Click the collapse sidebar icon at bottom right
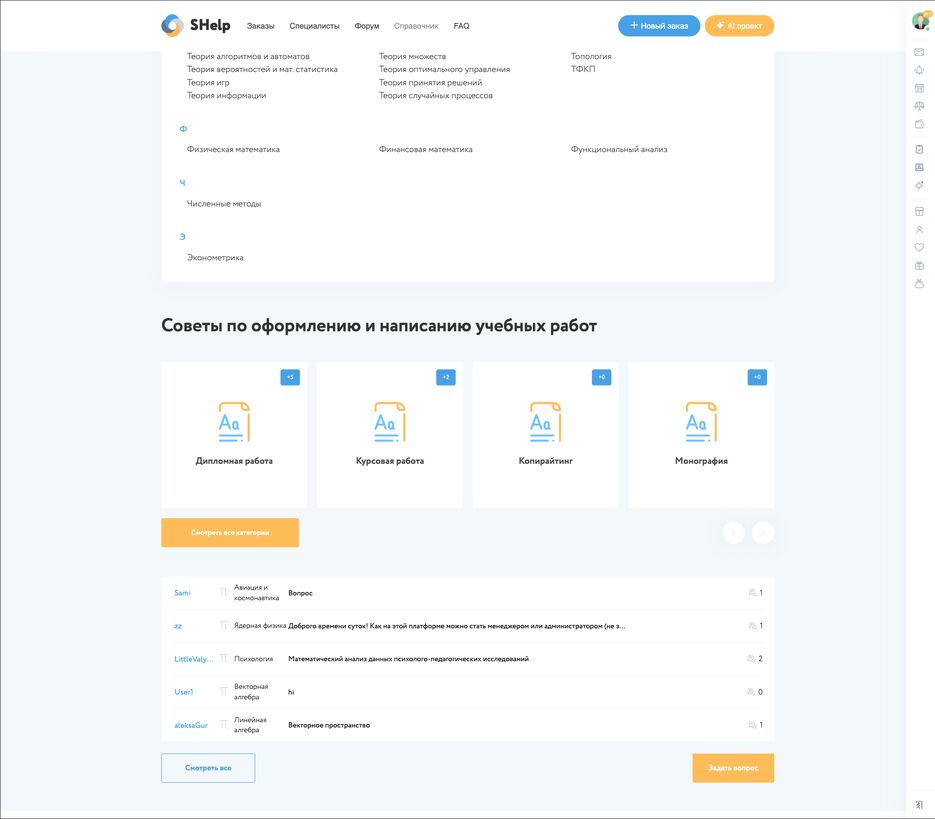The height and width of the screenshot is (819, 935). 919,805
